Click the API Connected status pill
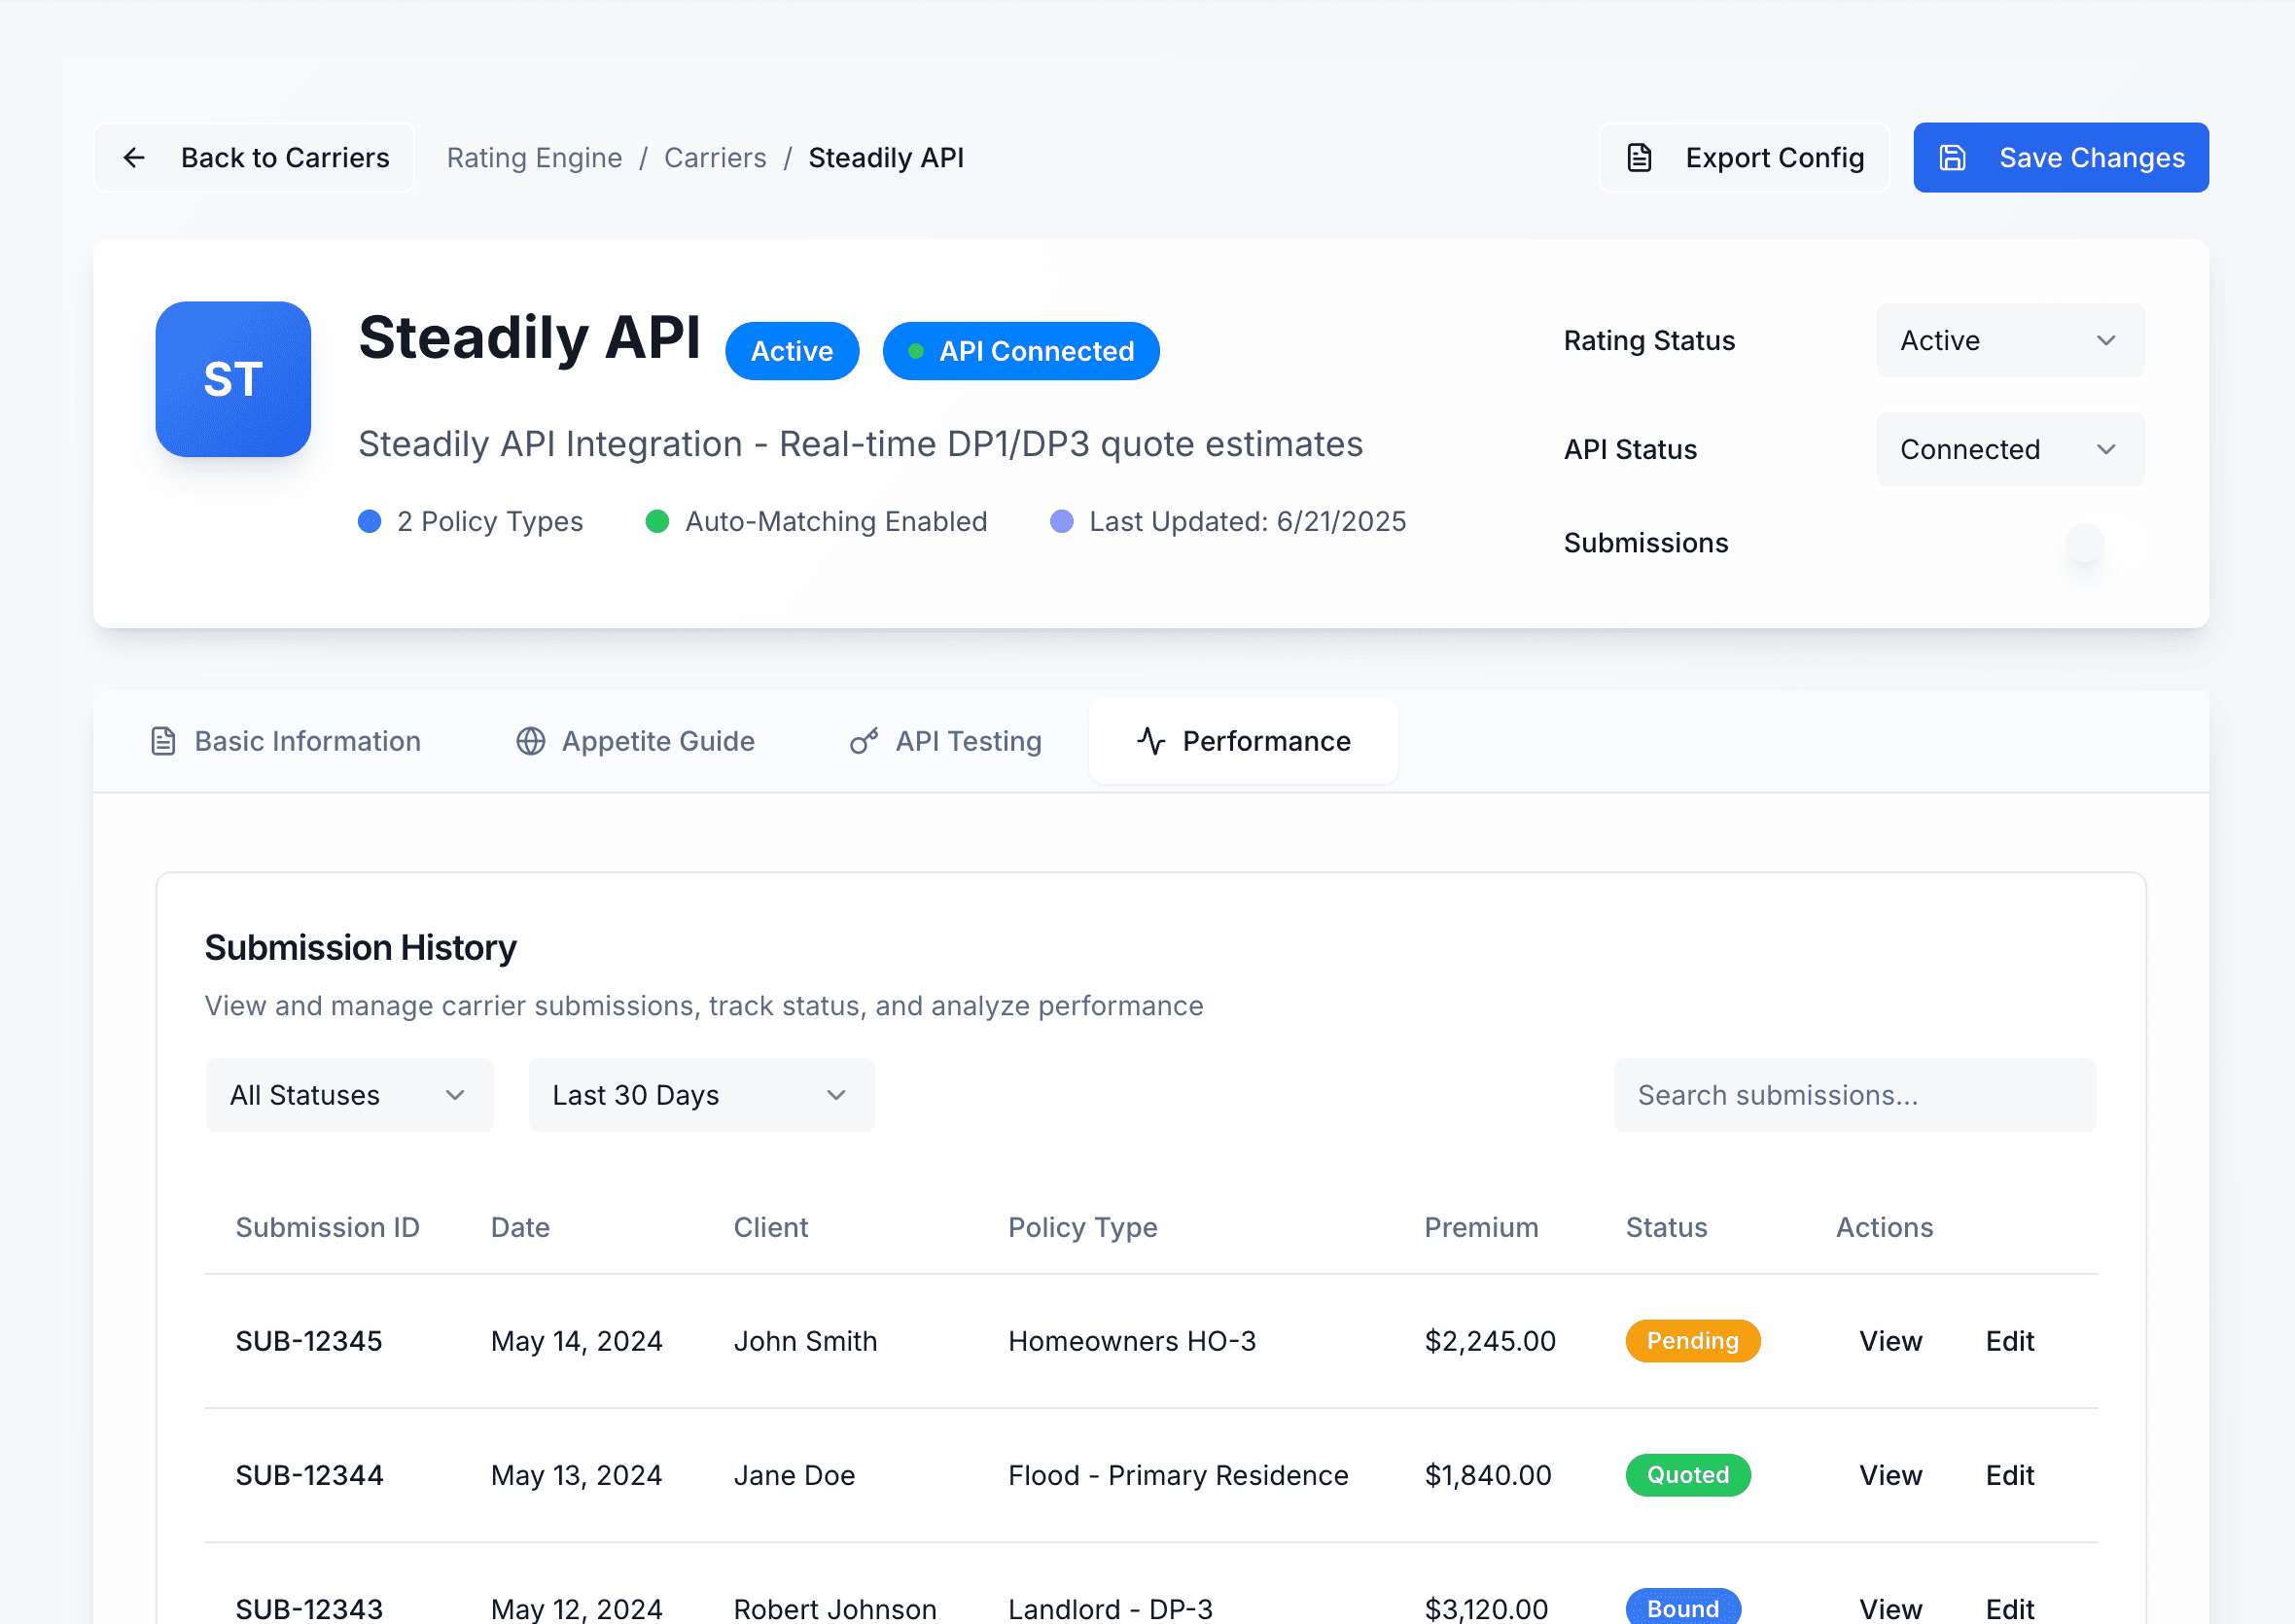 click(1020, 351)
